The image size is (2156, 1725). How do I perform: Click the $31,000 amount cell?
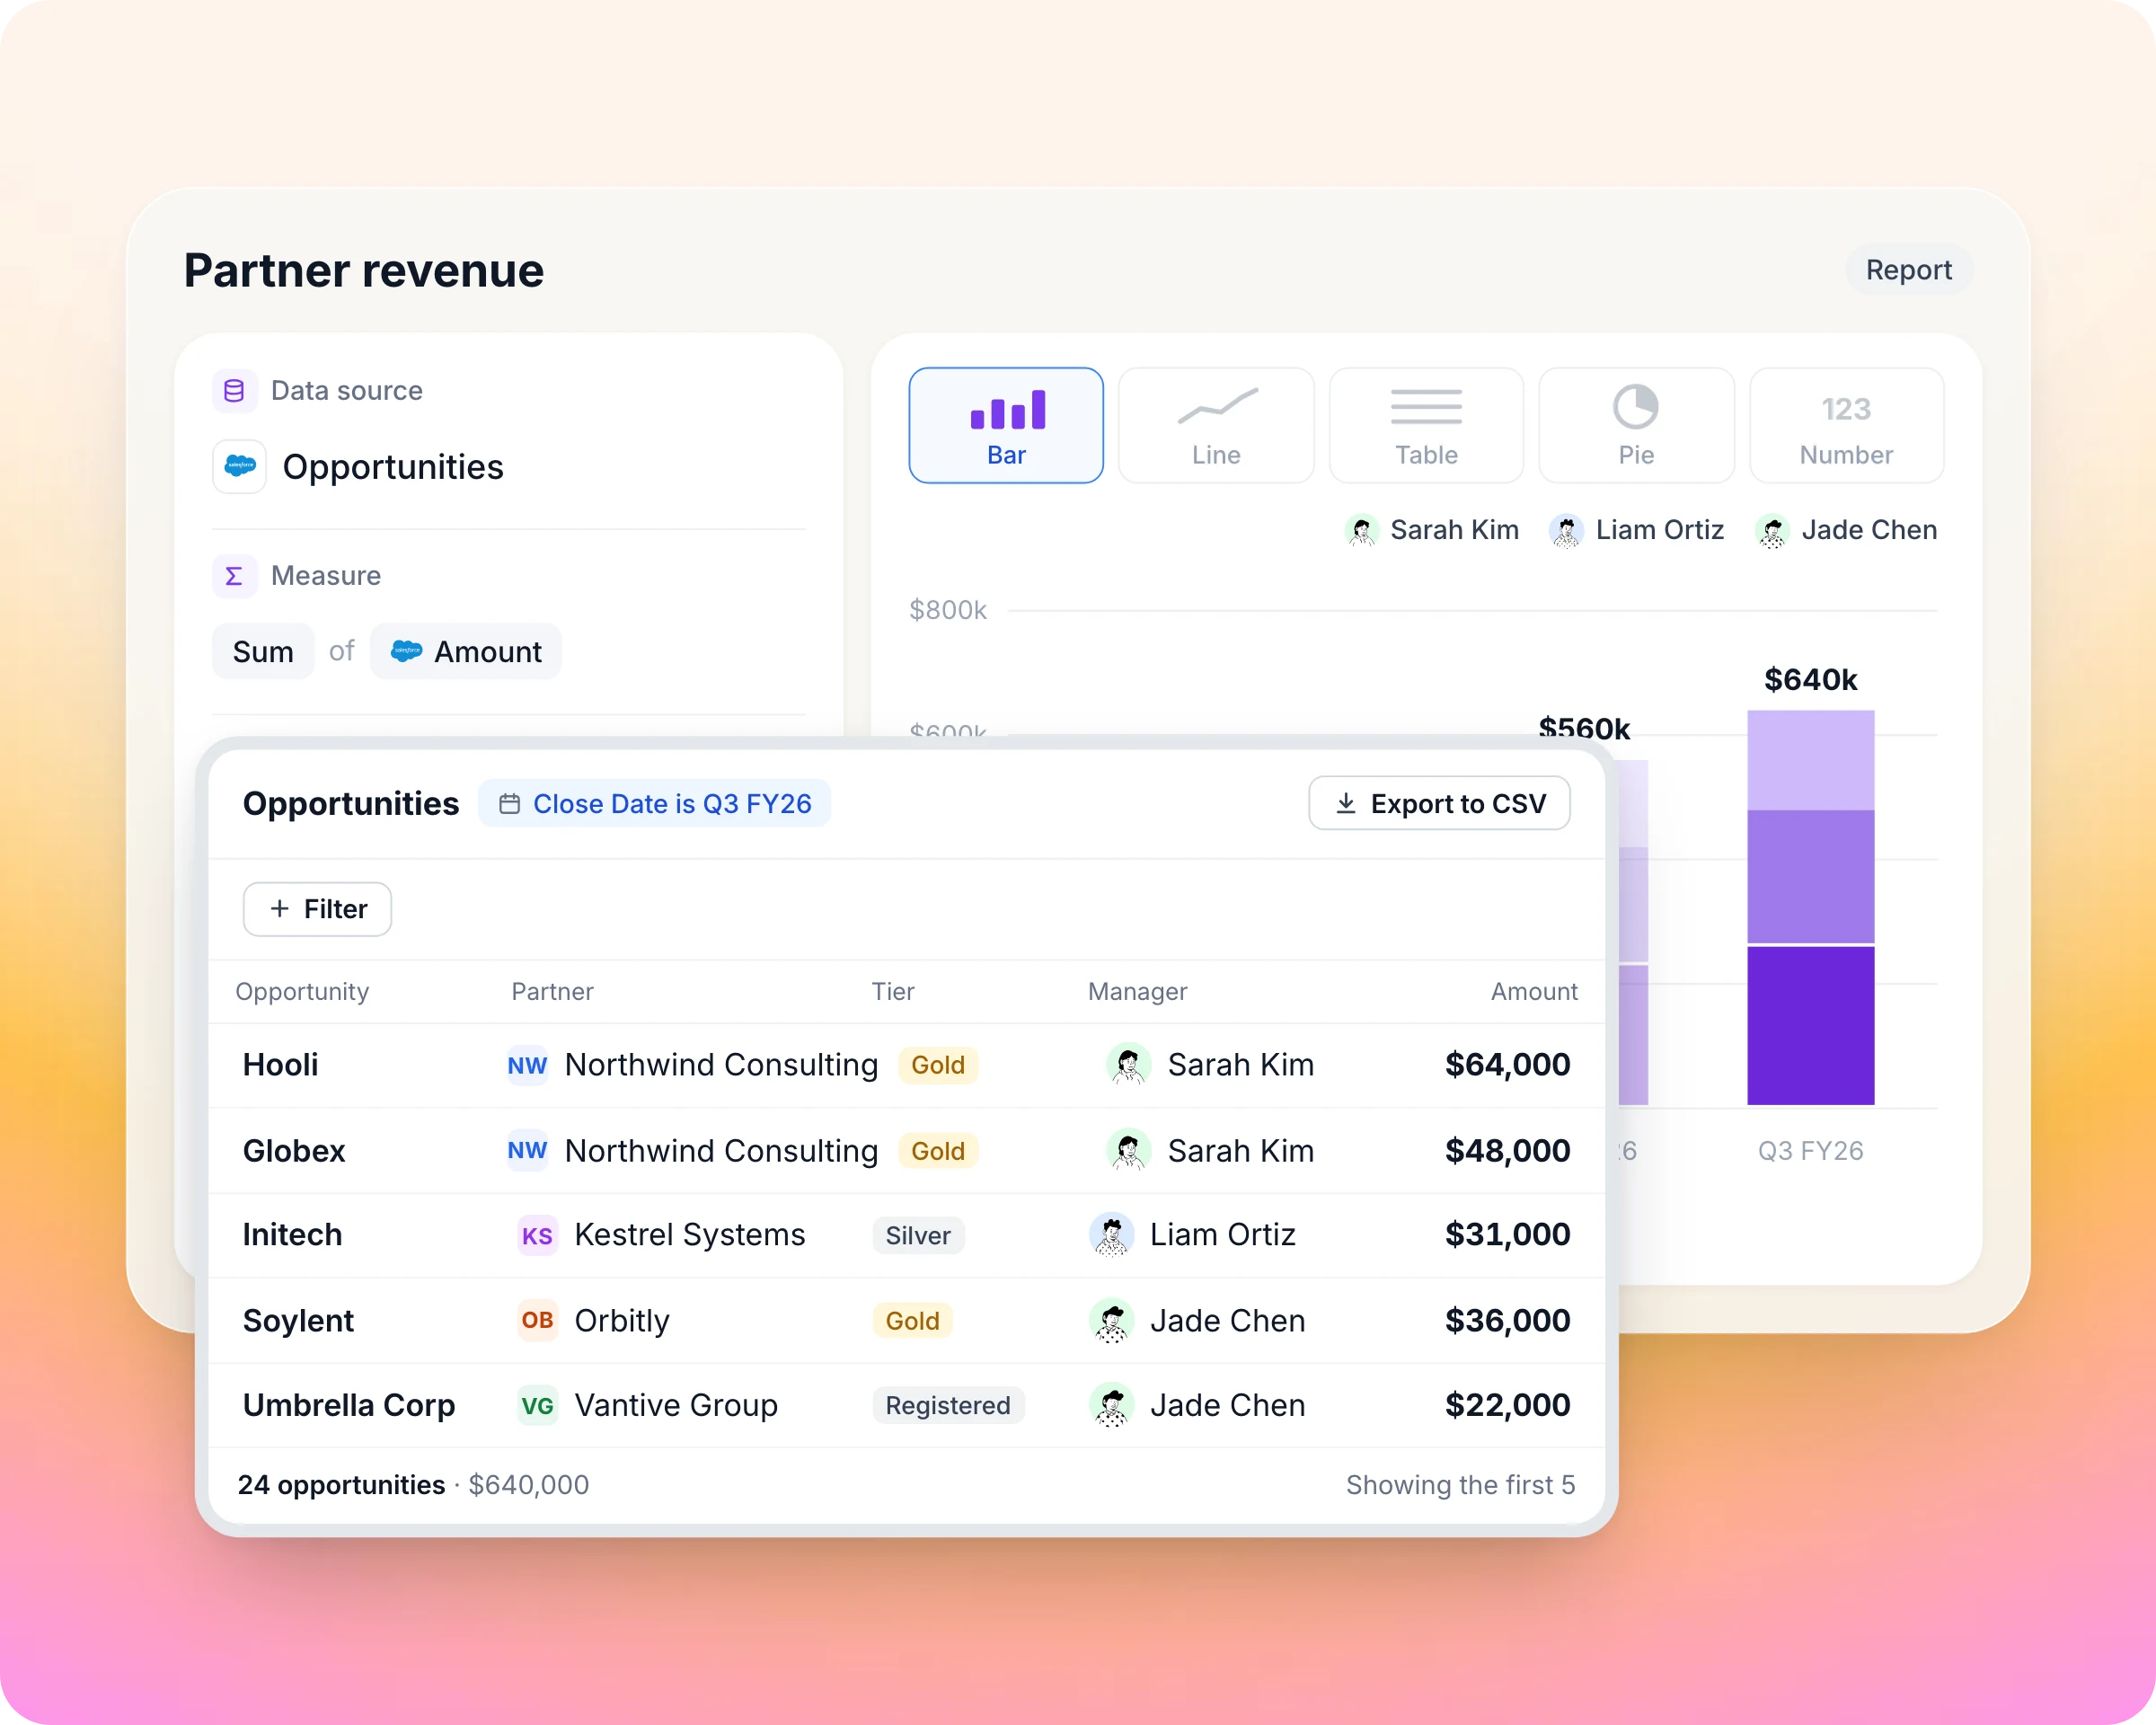click(1507, 1235)
